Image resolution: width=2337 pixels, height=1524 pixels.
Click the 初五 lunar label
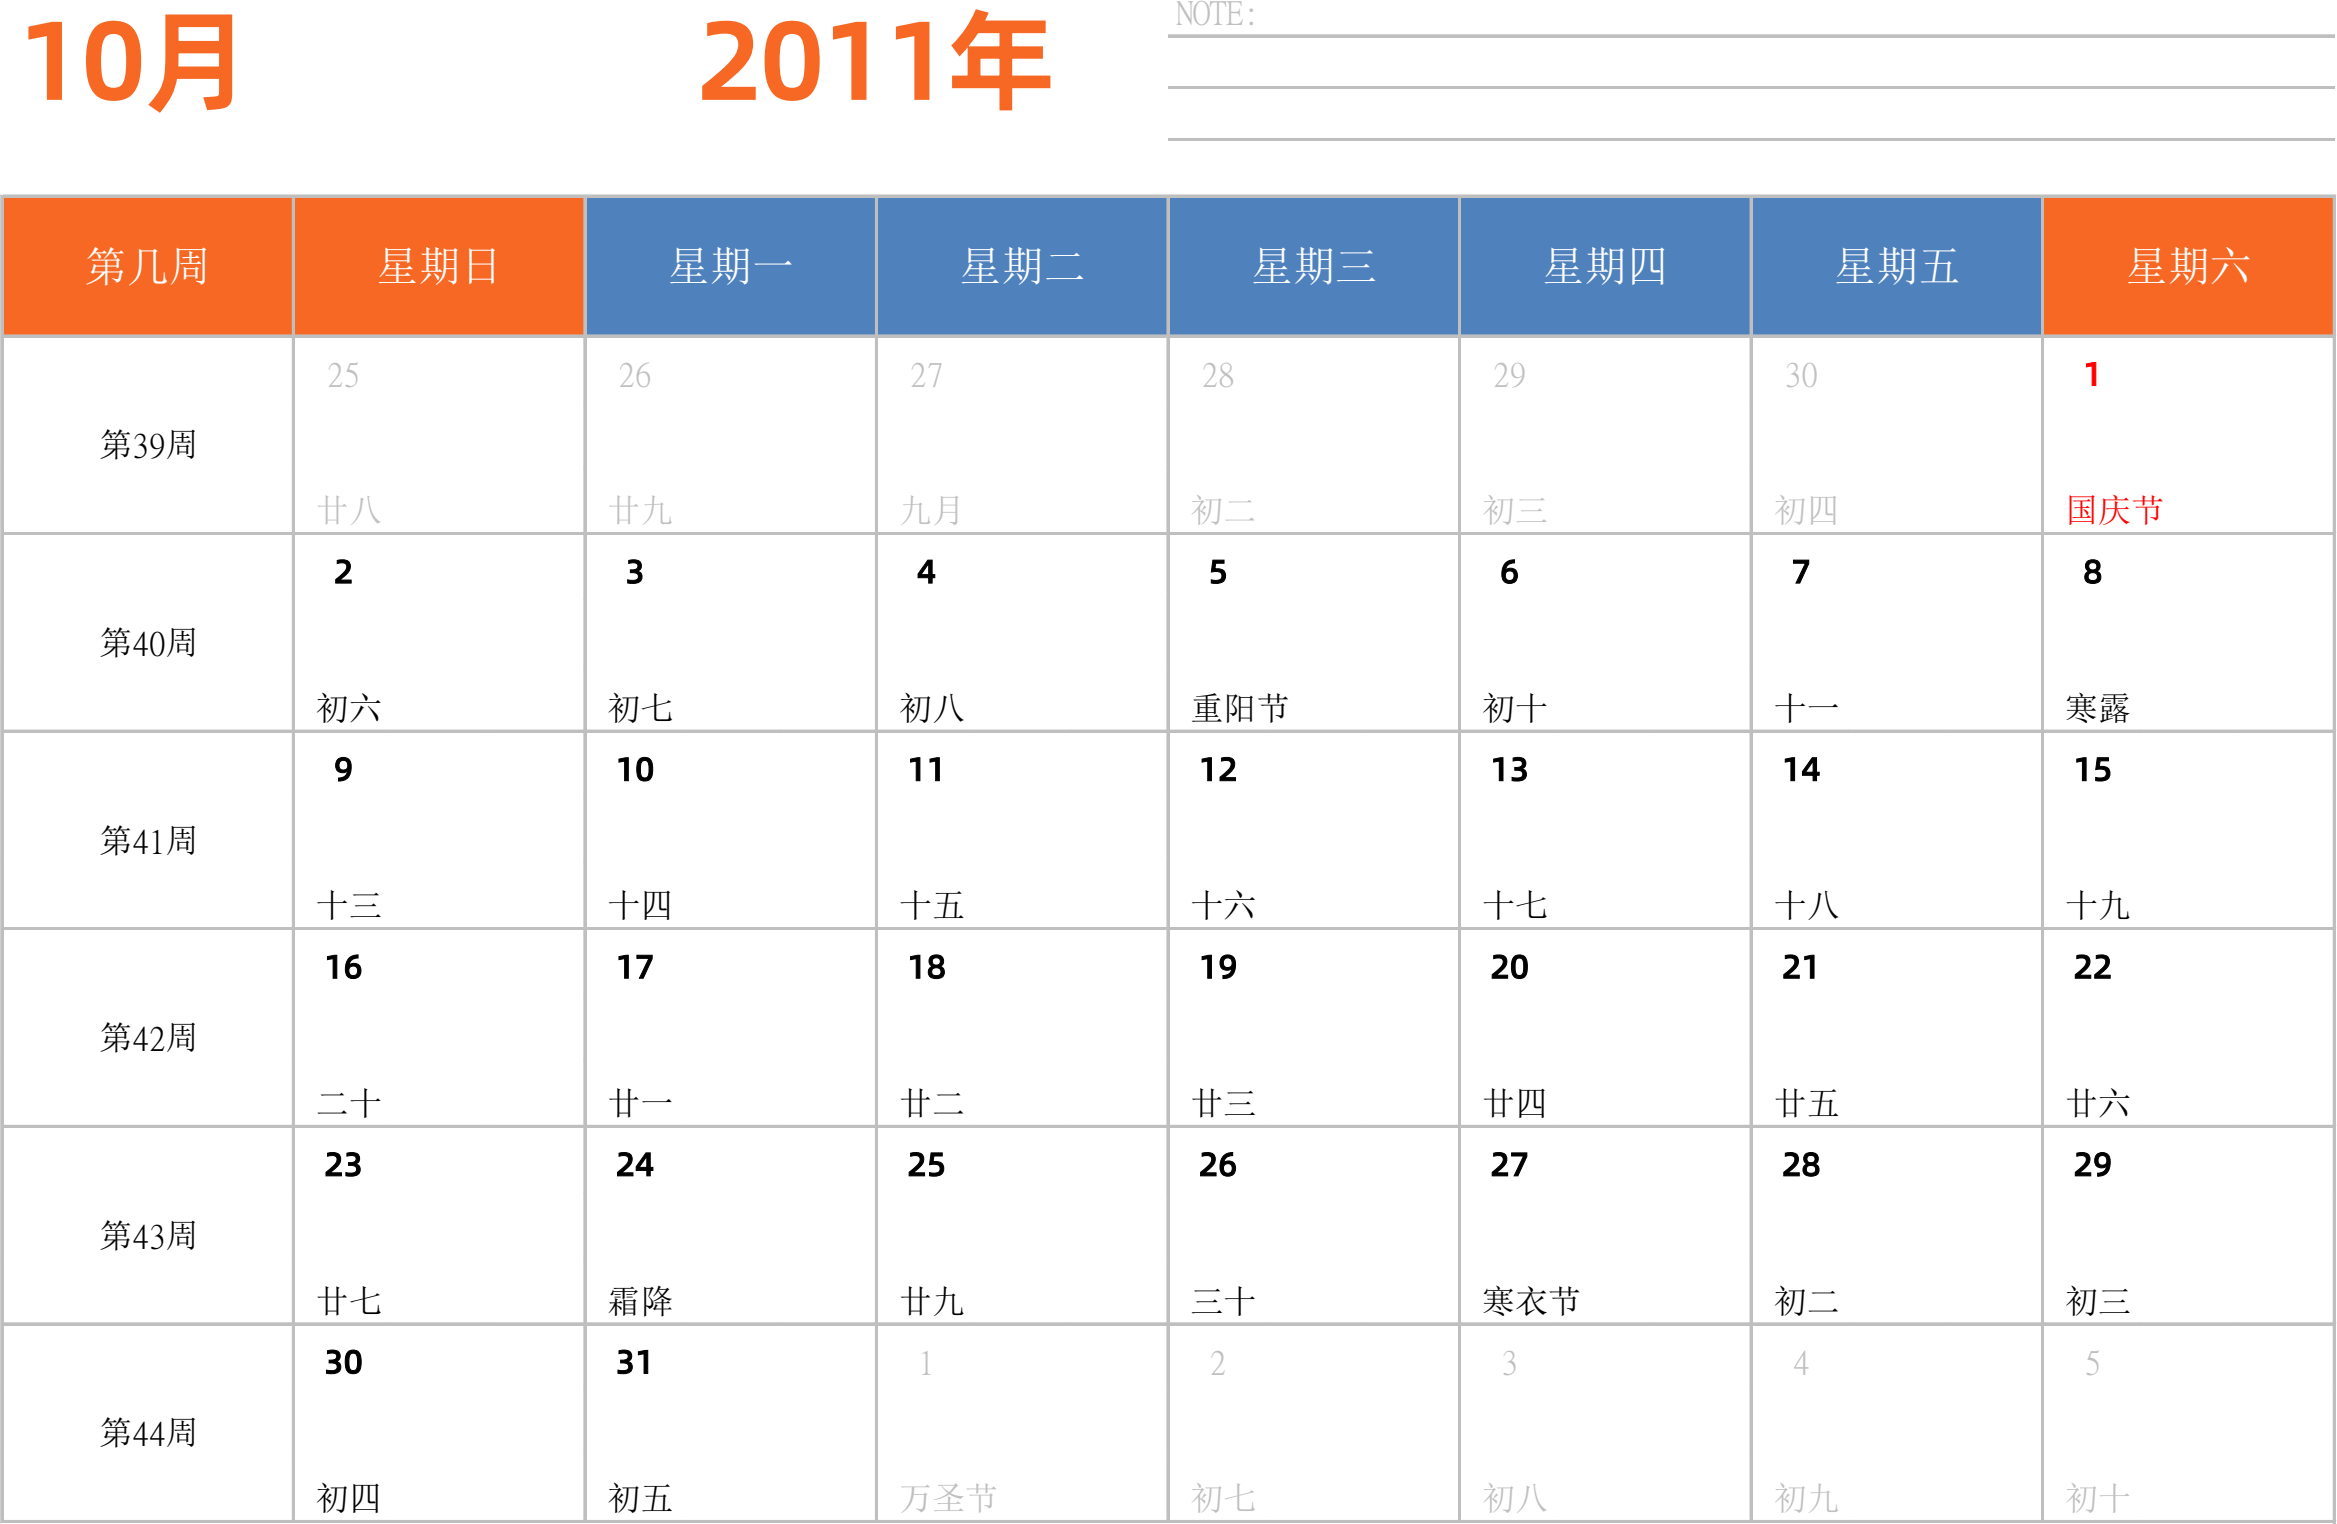(x=640, y=1498)
